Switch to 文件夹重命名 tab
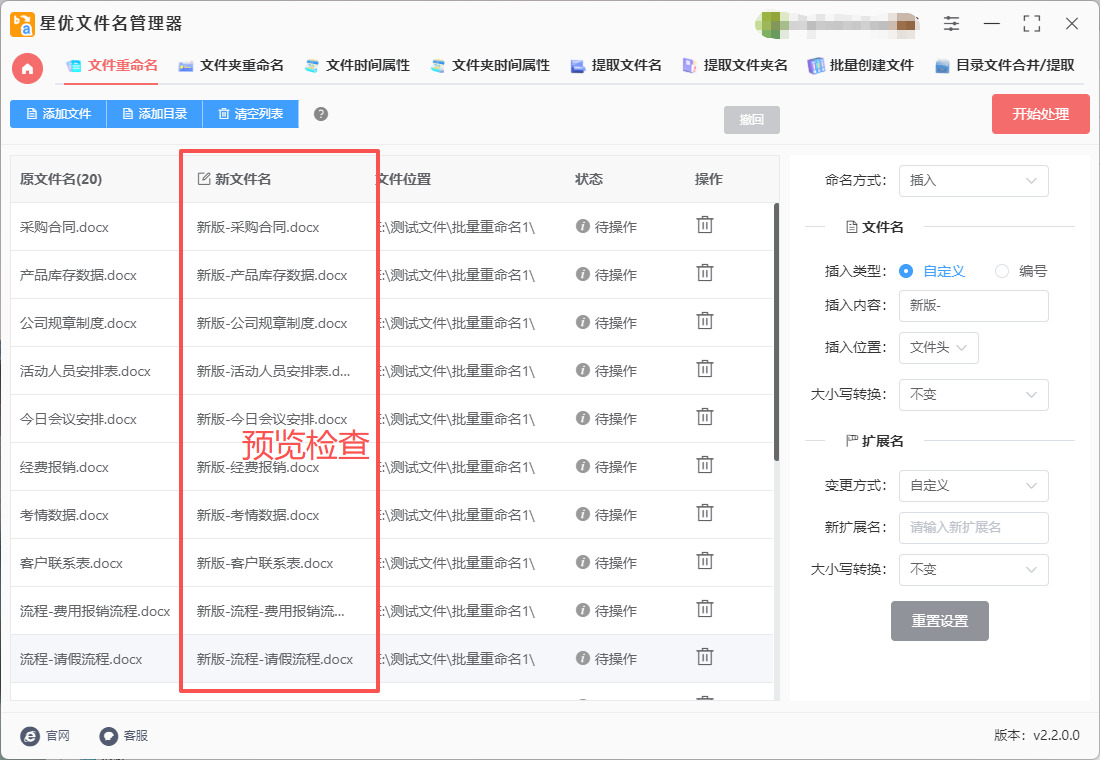 [232, 65]
